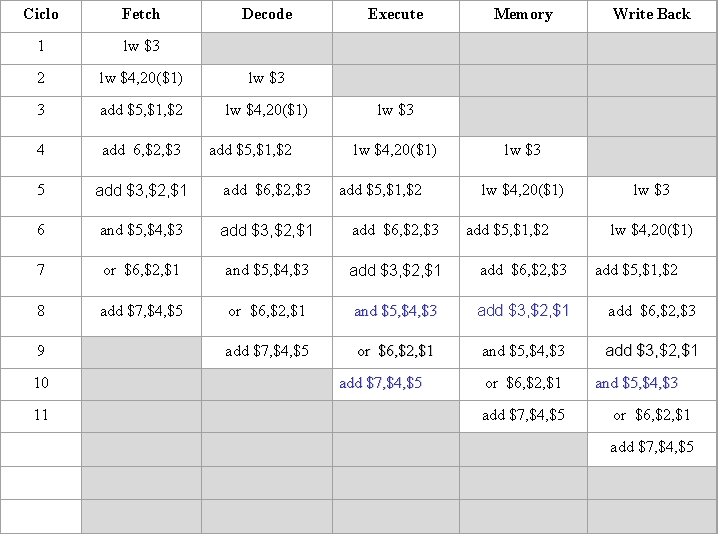
Task: Select 'add $7,$4,$5' in the Decode column
Action: click(267, 351)
